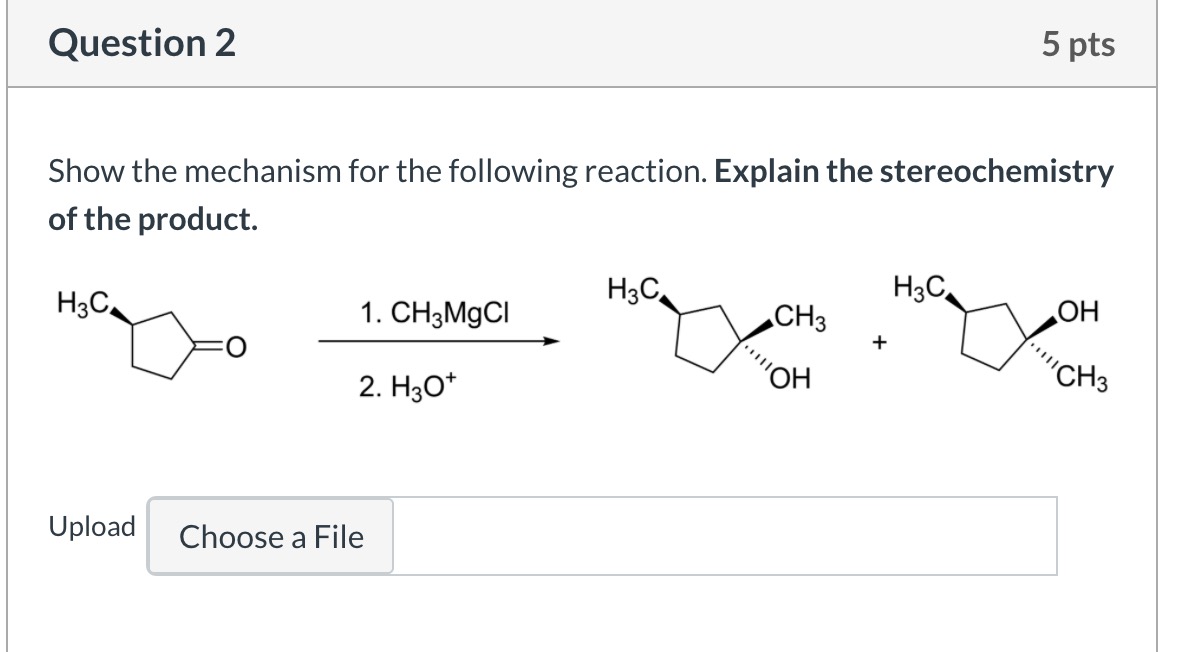Image resolution: width=1186 pixels, height=652 pixels.
Task: Click the dashed-bond CH3 on second product
Action: coord(1081,379)
